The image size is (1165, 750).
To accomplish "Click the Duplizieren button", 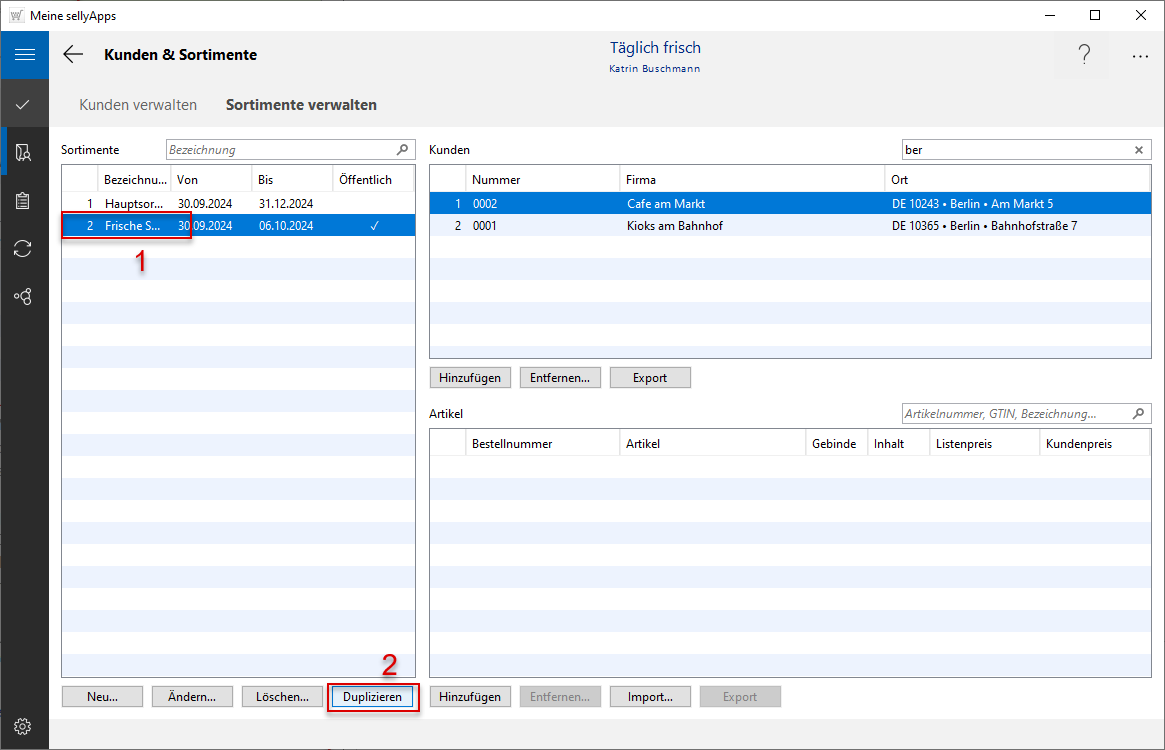I will tap(372, 697).
